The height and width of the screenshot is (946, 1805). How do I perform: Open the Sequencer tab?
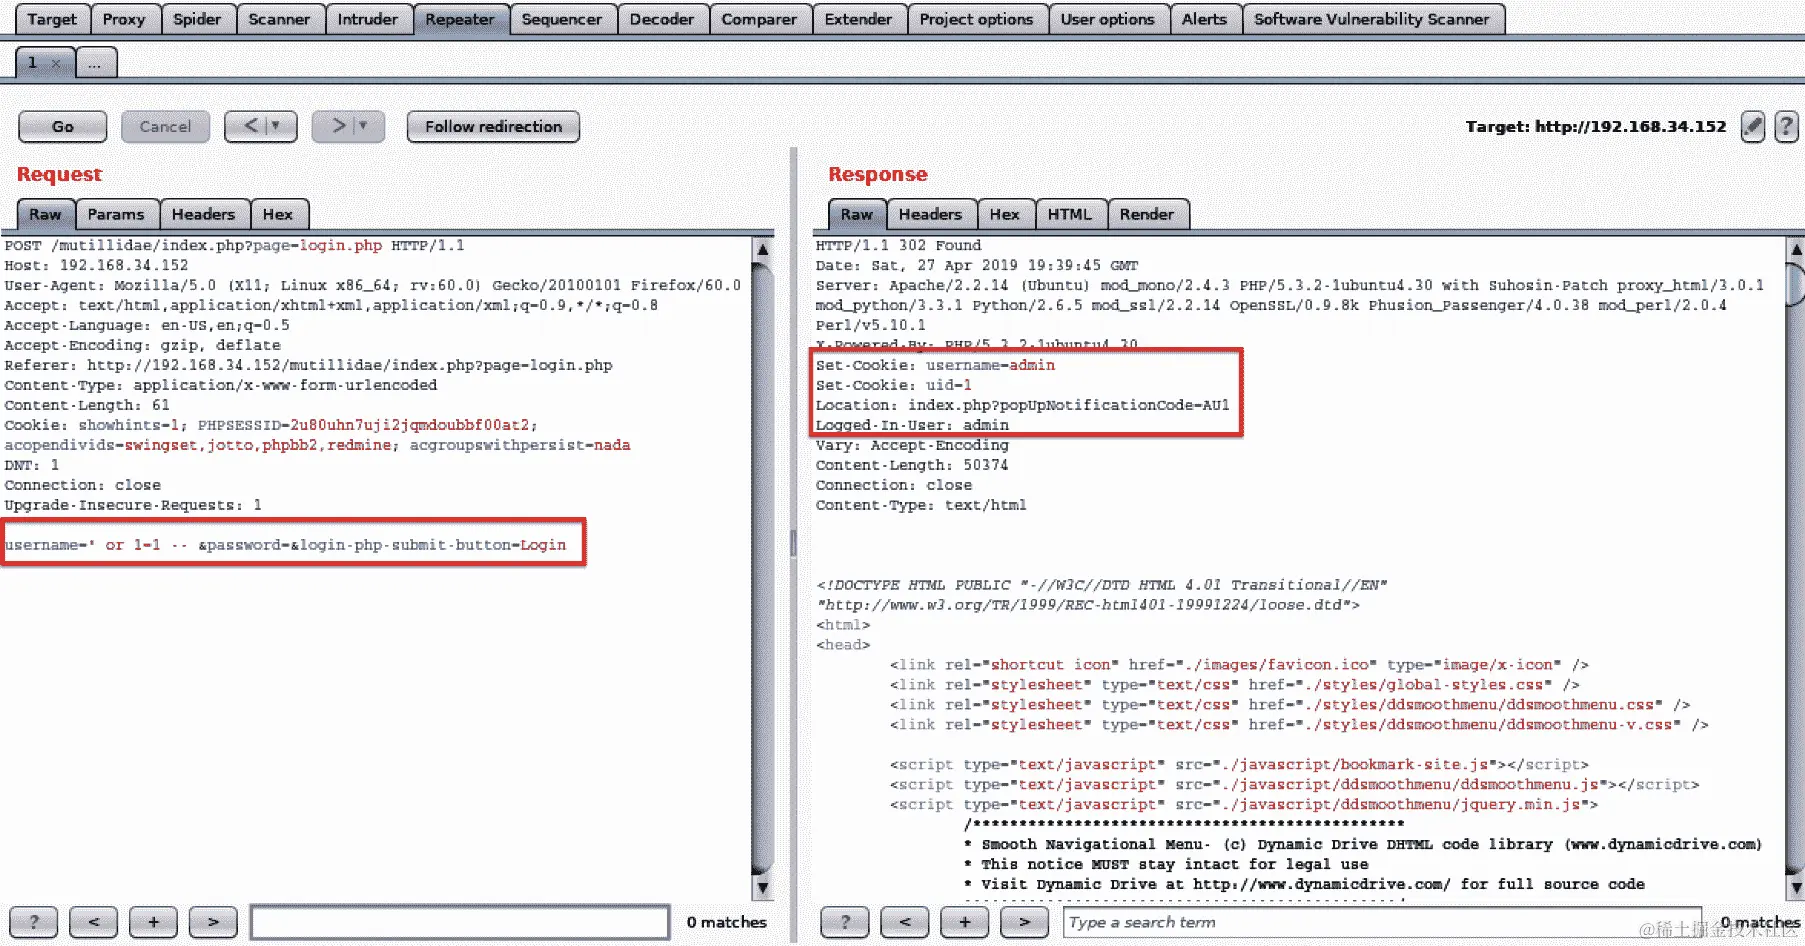point(562,19)
